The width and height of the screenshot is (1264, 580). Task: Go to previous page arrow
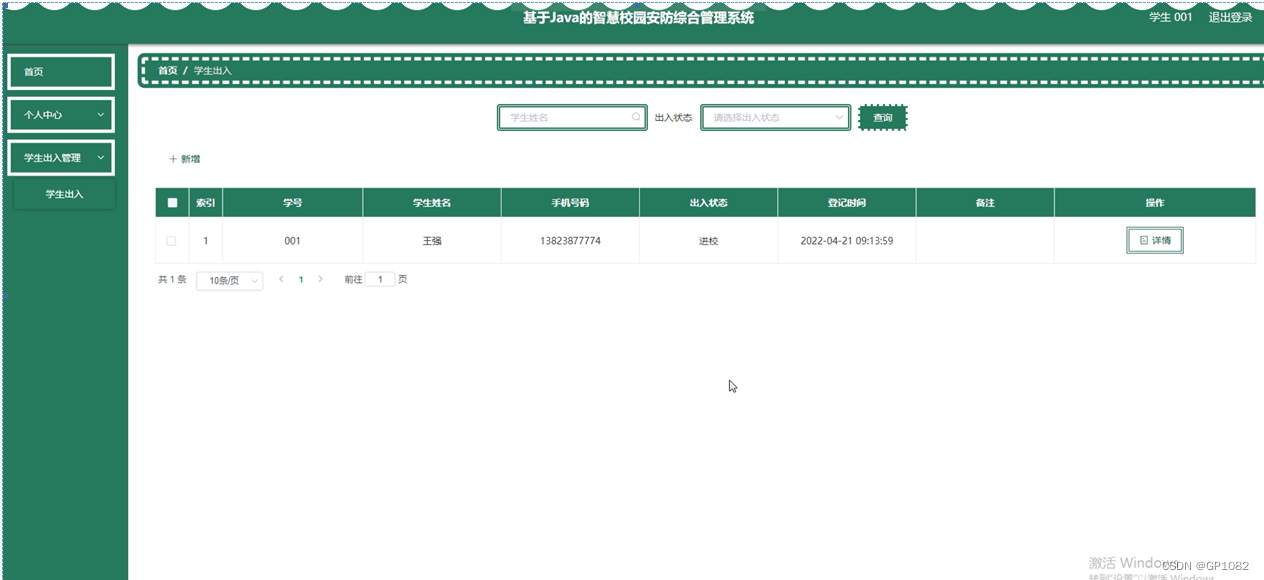tap(281, 280)
